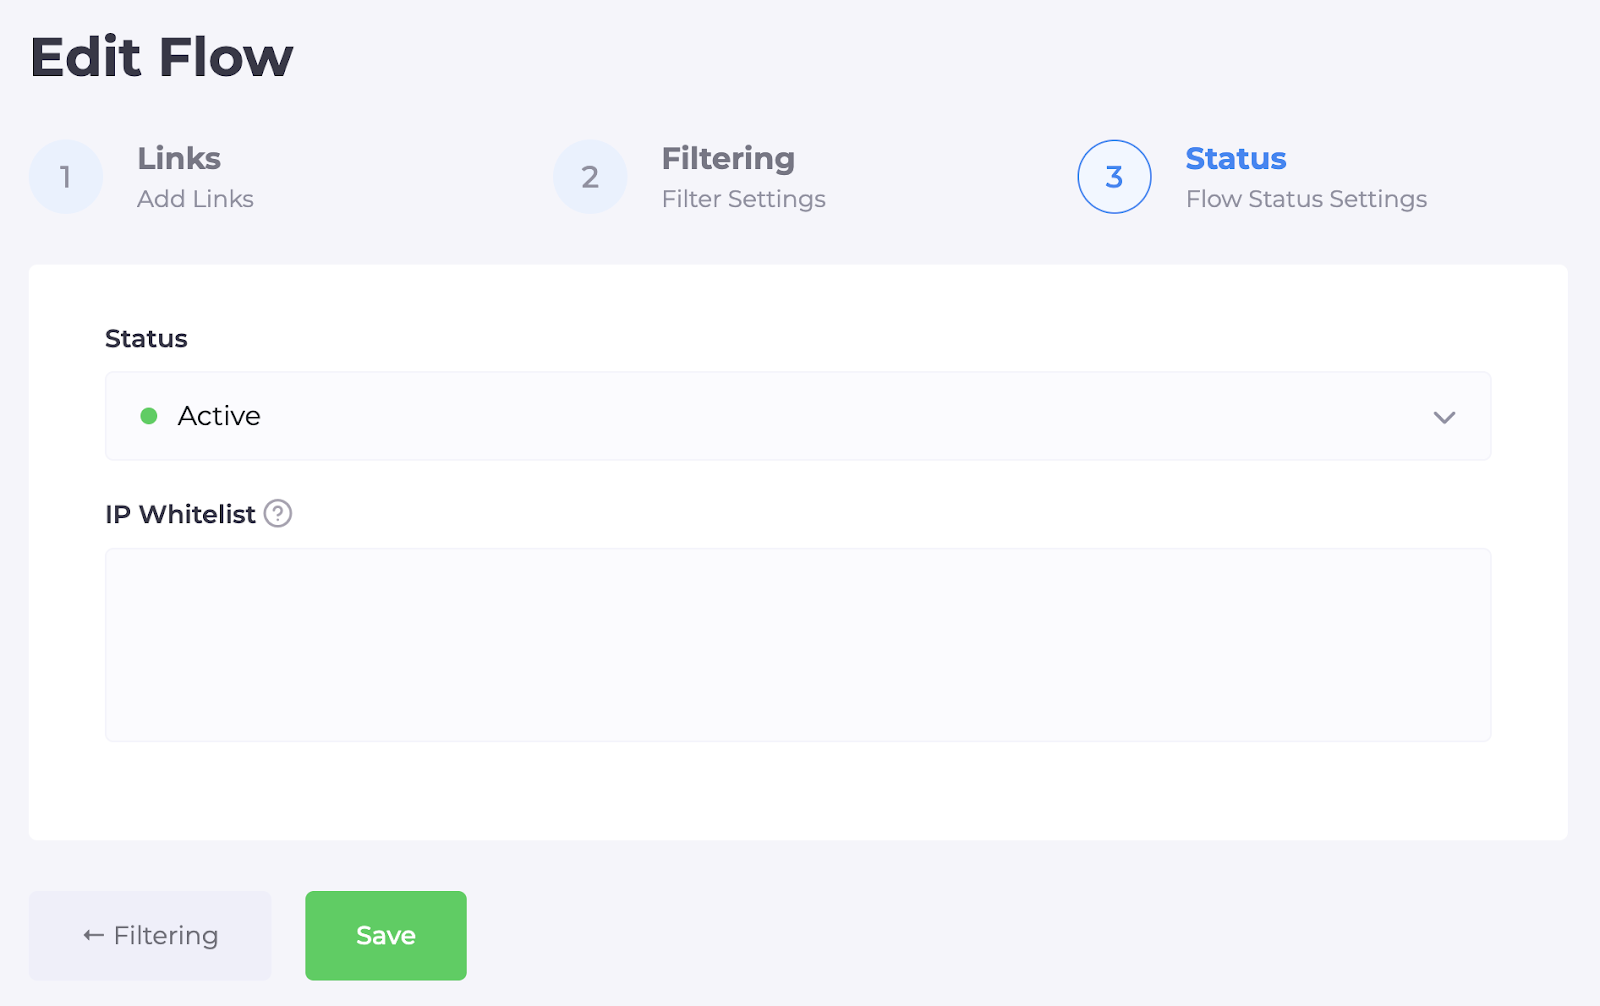1600x1006 pixels.
Task: Switch to the Links step tab
Action: [x=179, y=158]
